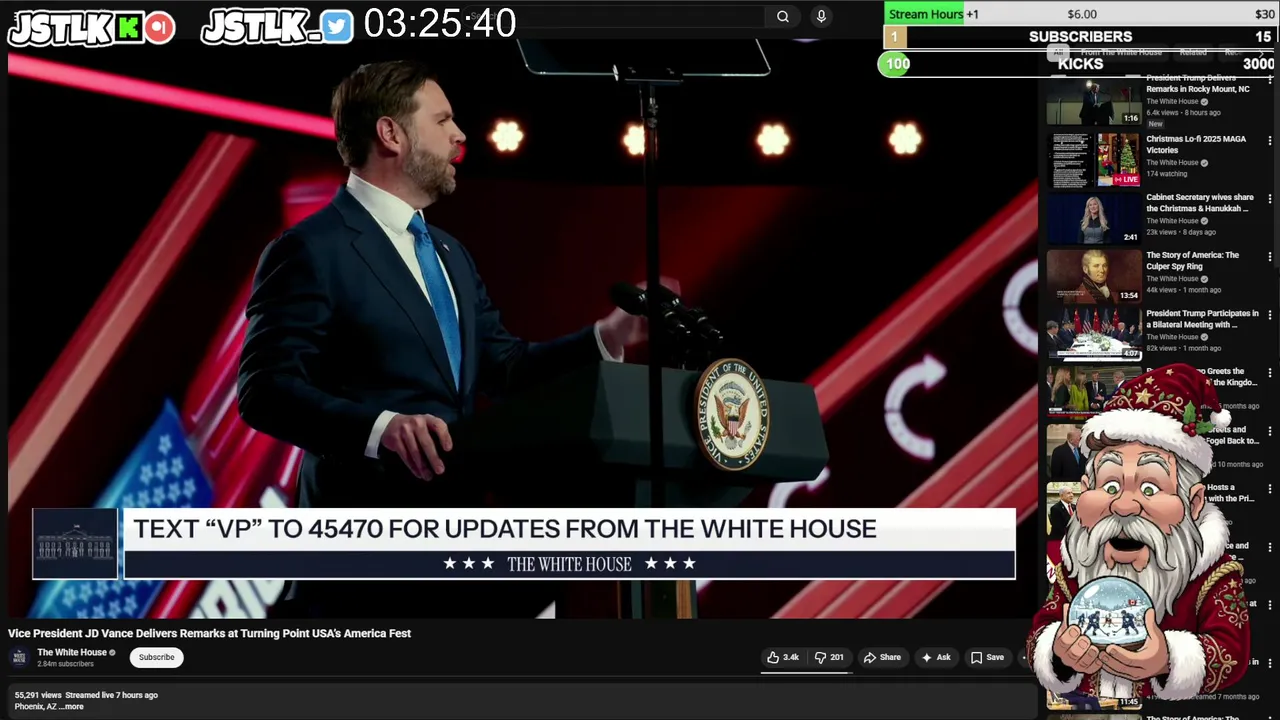Screen dimensions: 1280x720
Task: Click title 'Christmas Lo-fi 2025 MAGA Victories'
Action: tap(1196, 144)
